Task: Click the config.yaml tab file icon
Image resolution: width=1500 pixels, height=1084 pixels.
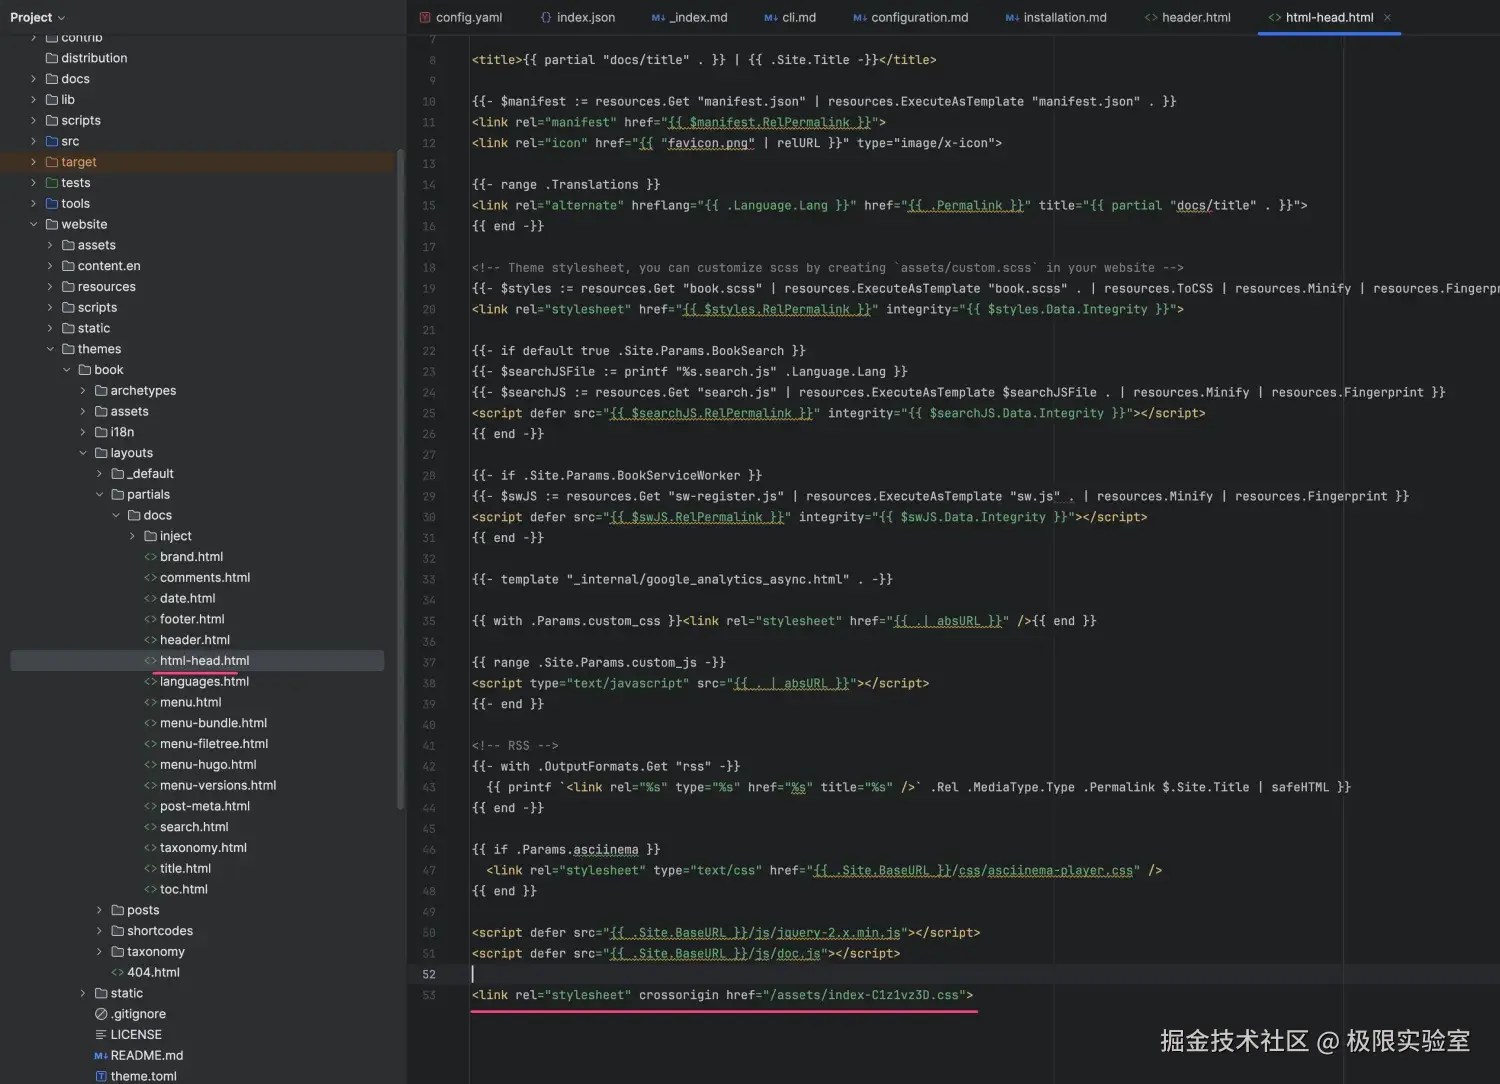Action: pyautogui.click(x=425, y=17)
